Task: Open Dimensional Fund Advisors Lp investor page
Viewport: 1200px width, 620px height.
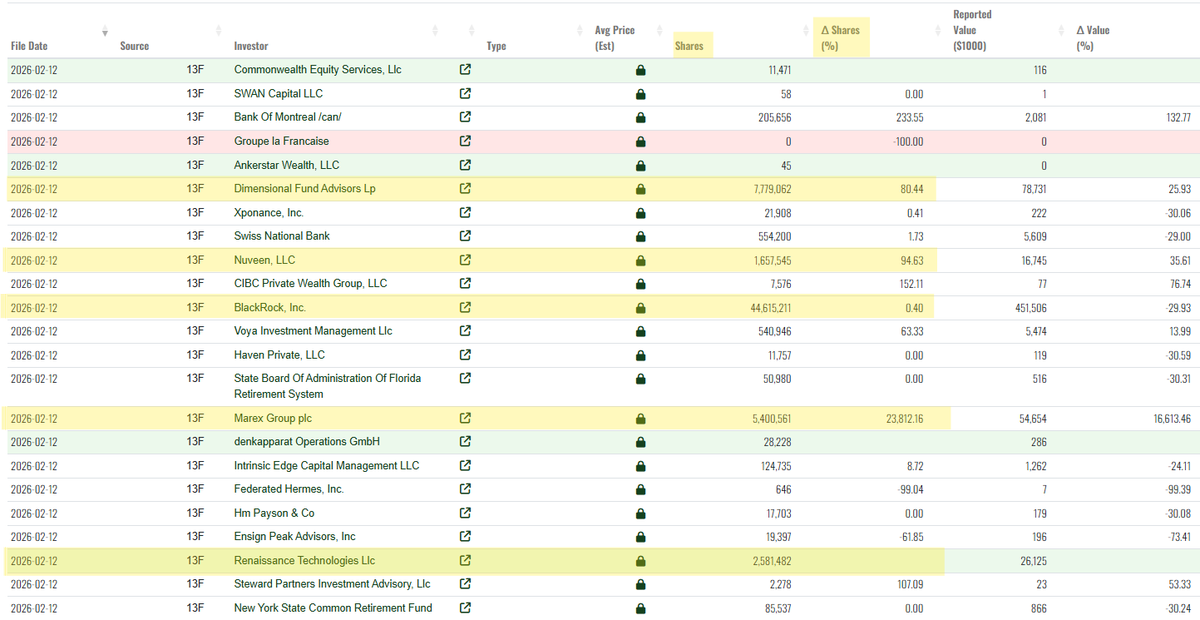Action: coord(305,188)
